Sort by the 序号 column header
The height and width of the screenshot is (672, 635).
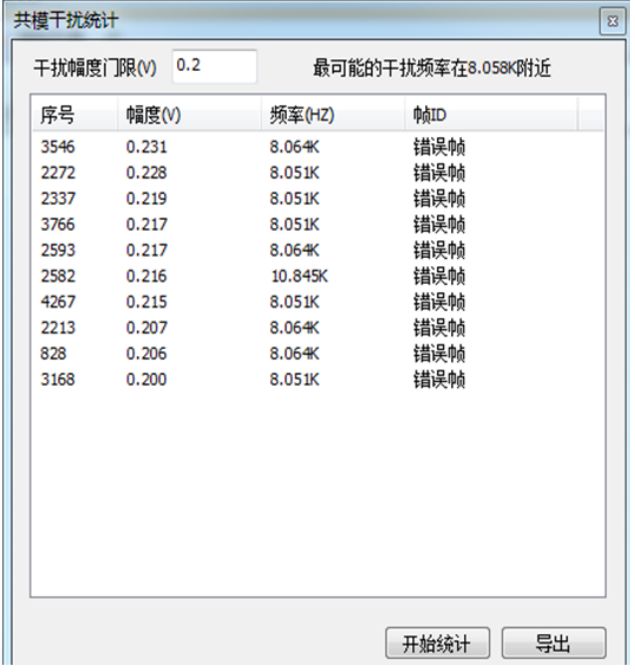(75, 114)
